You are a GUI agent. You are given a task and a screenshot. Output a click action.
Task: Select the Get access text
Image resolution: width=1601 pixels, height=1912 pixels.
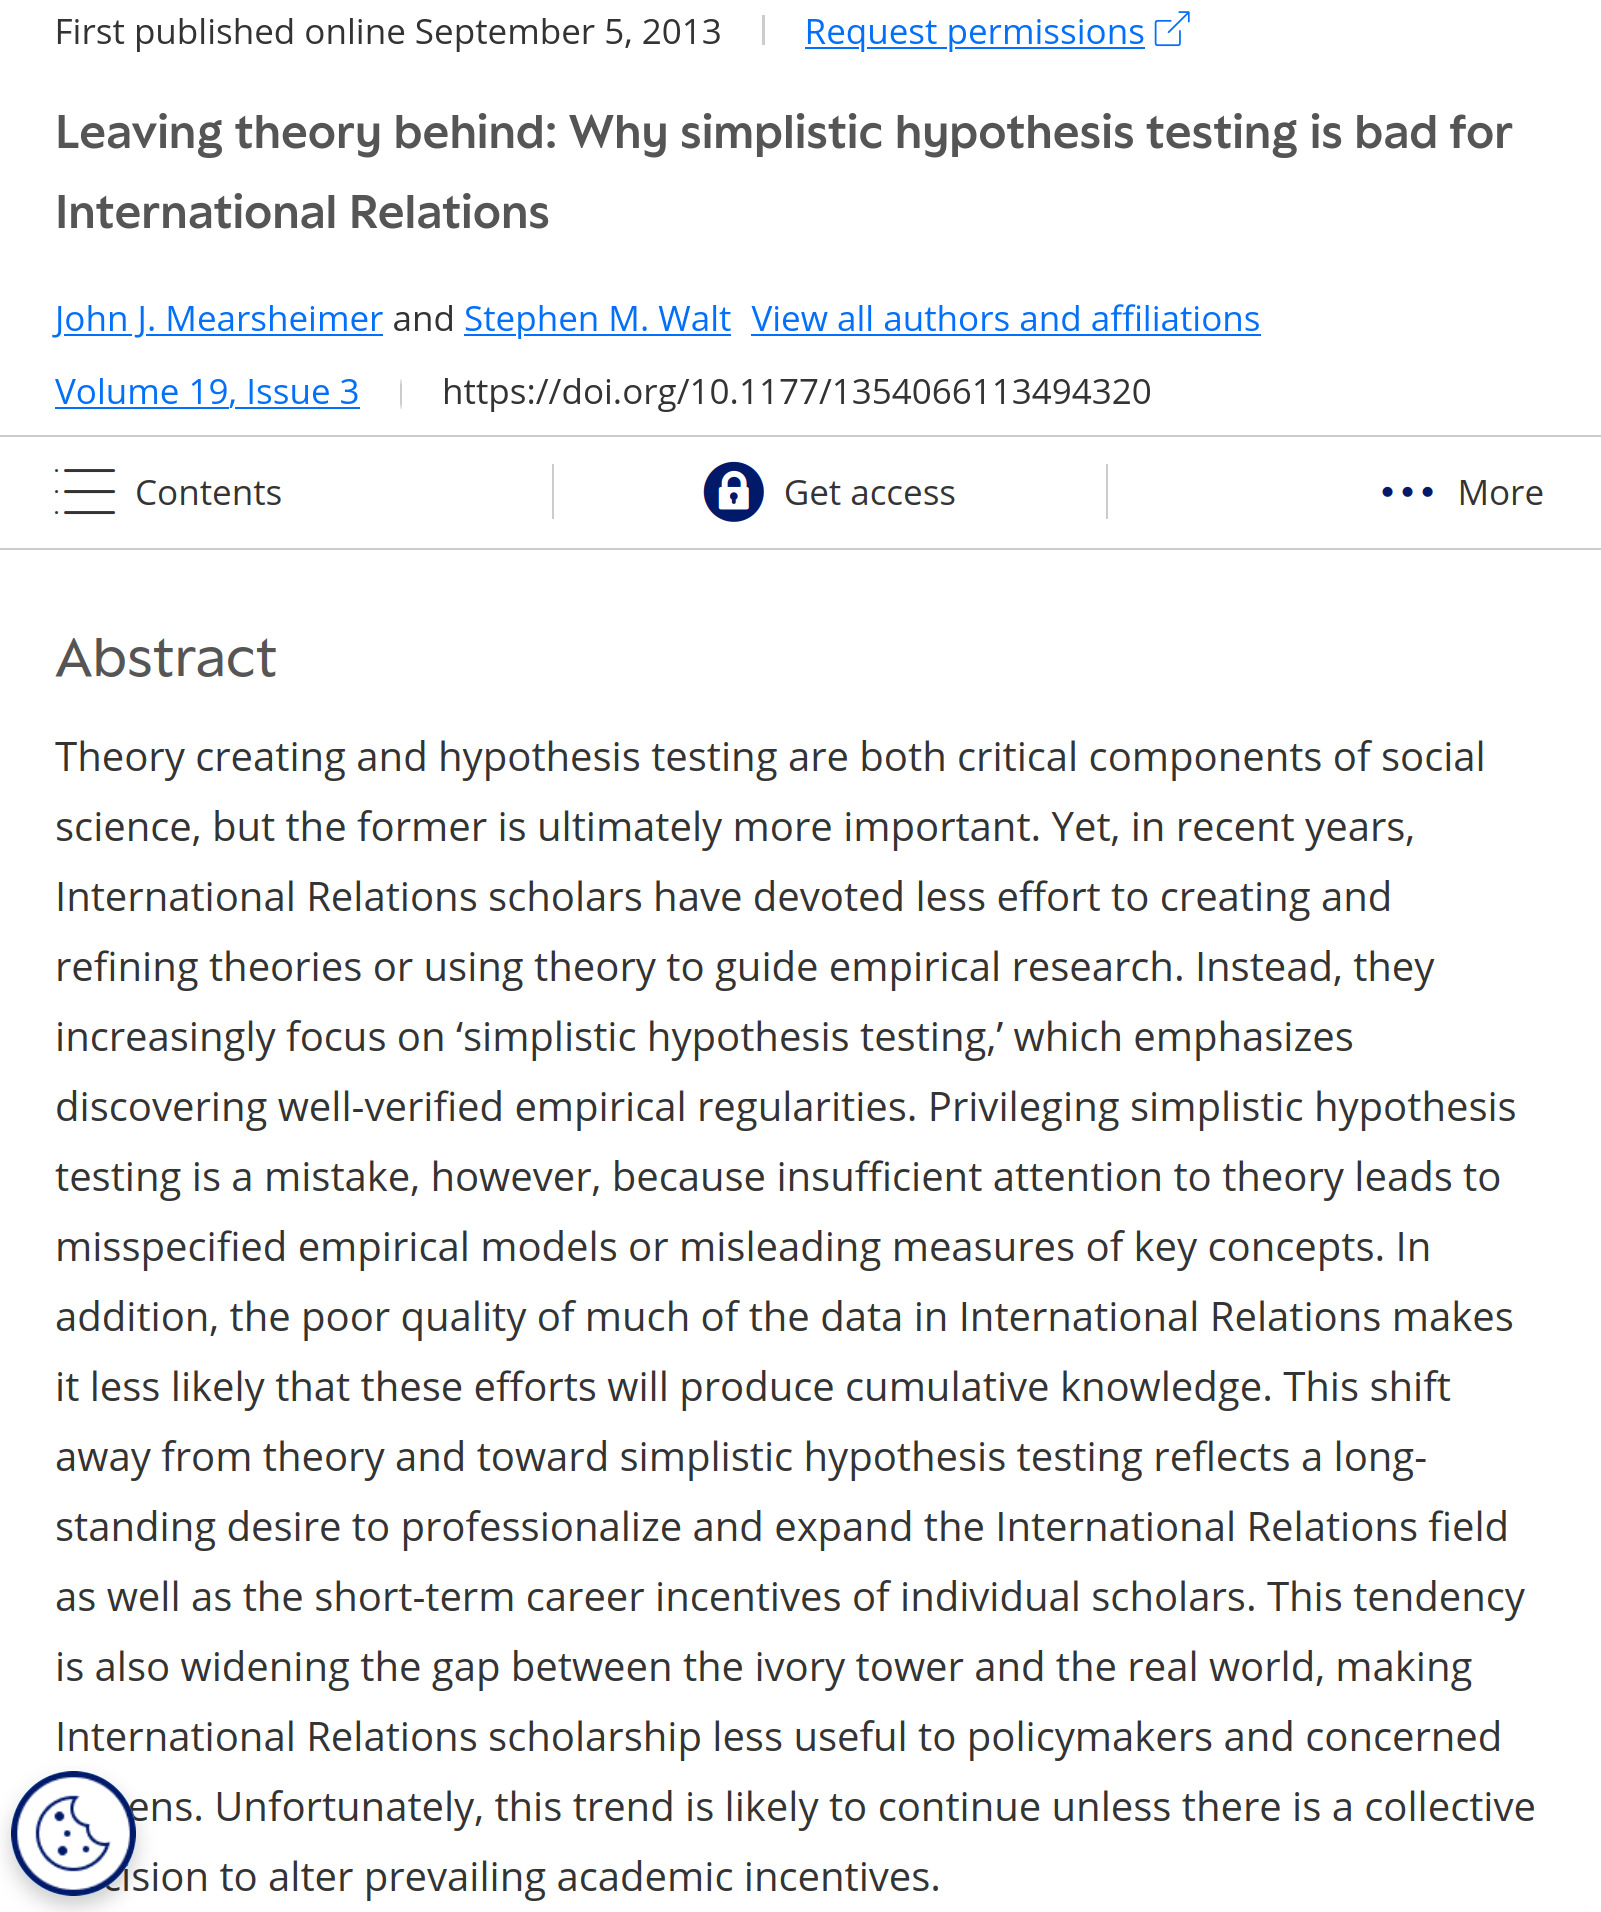[x=869, y=493]
